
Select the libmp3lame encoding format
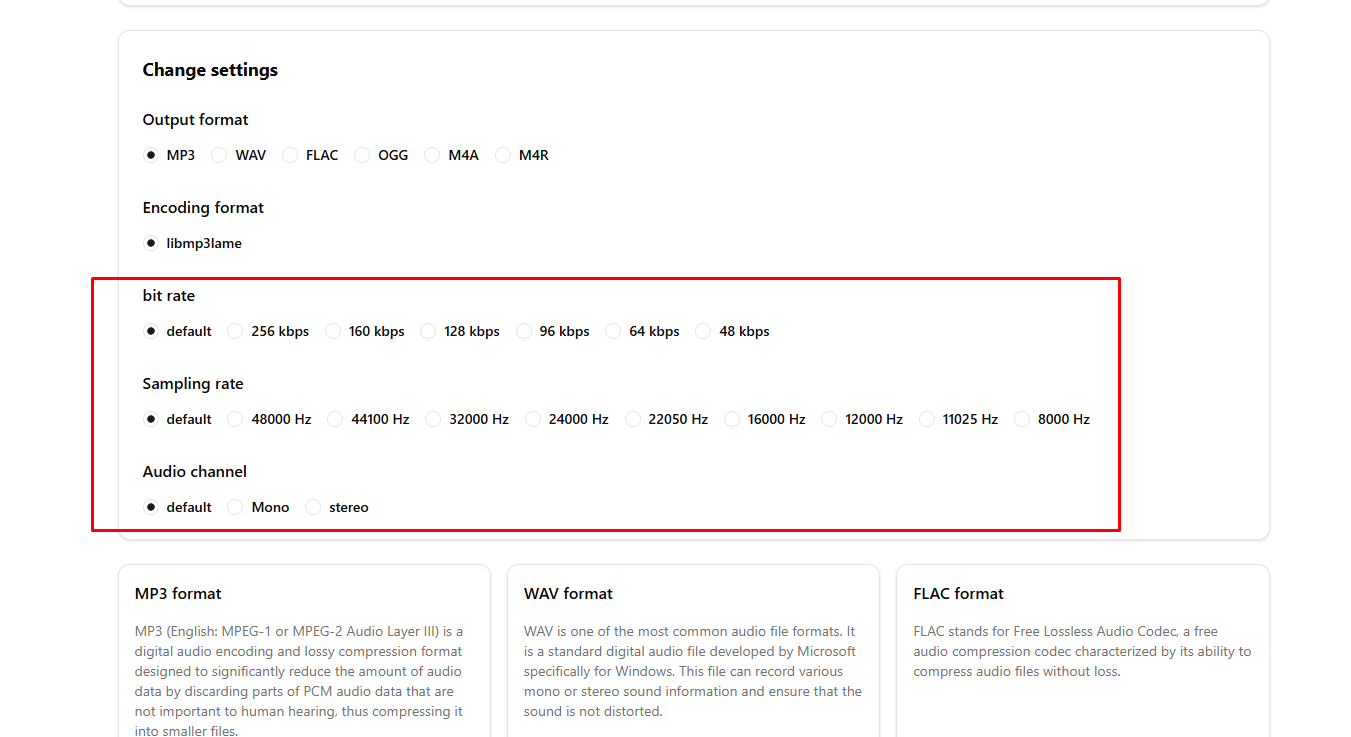[150, 243]
